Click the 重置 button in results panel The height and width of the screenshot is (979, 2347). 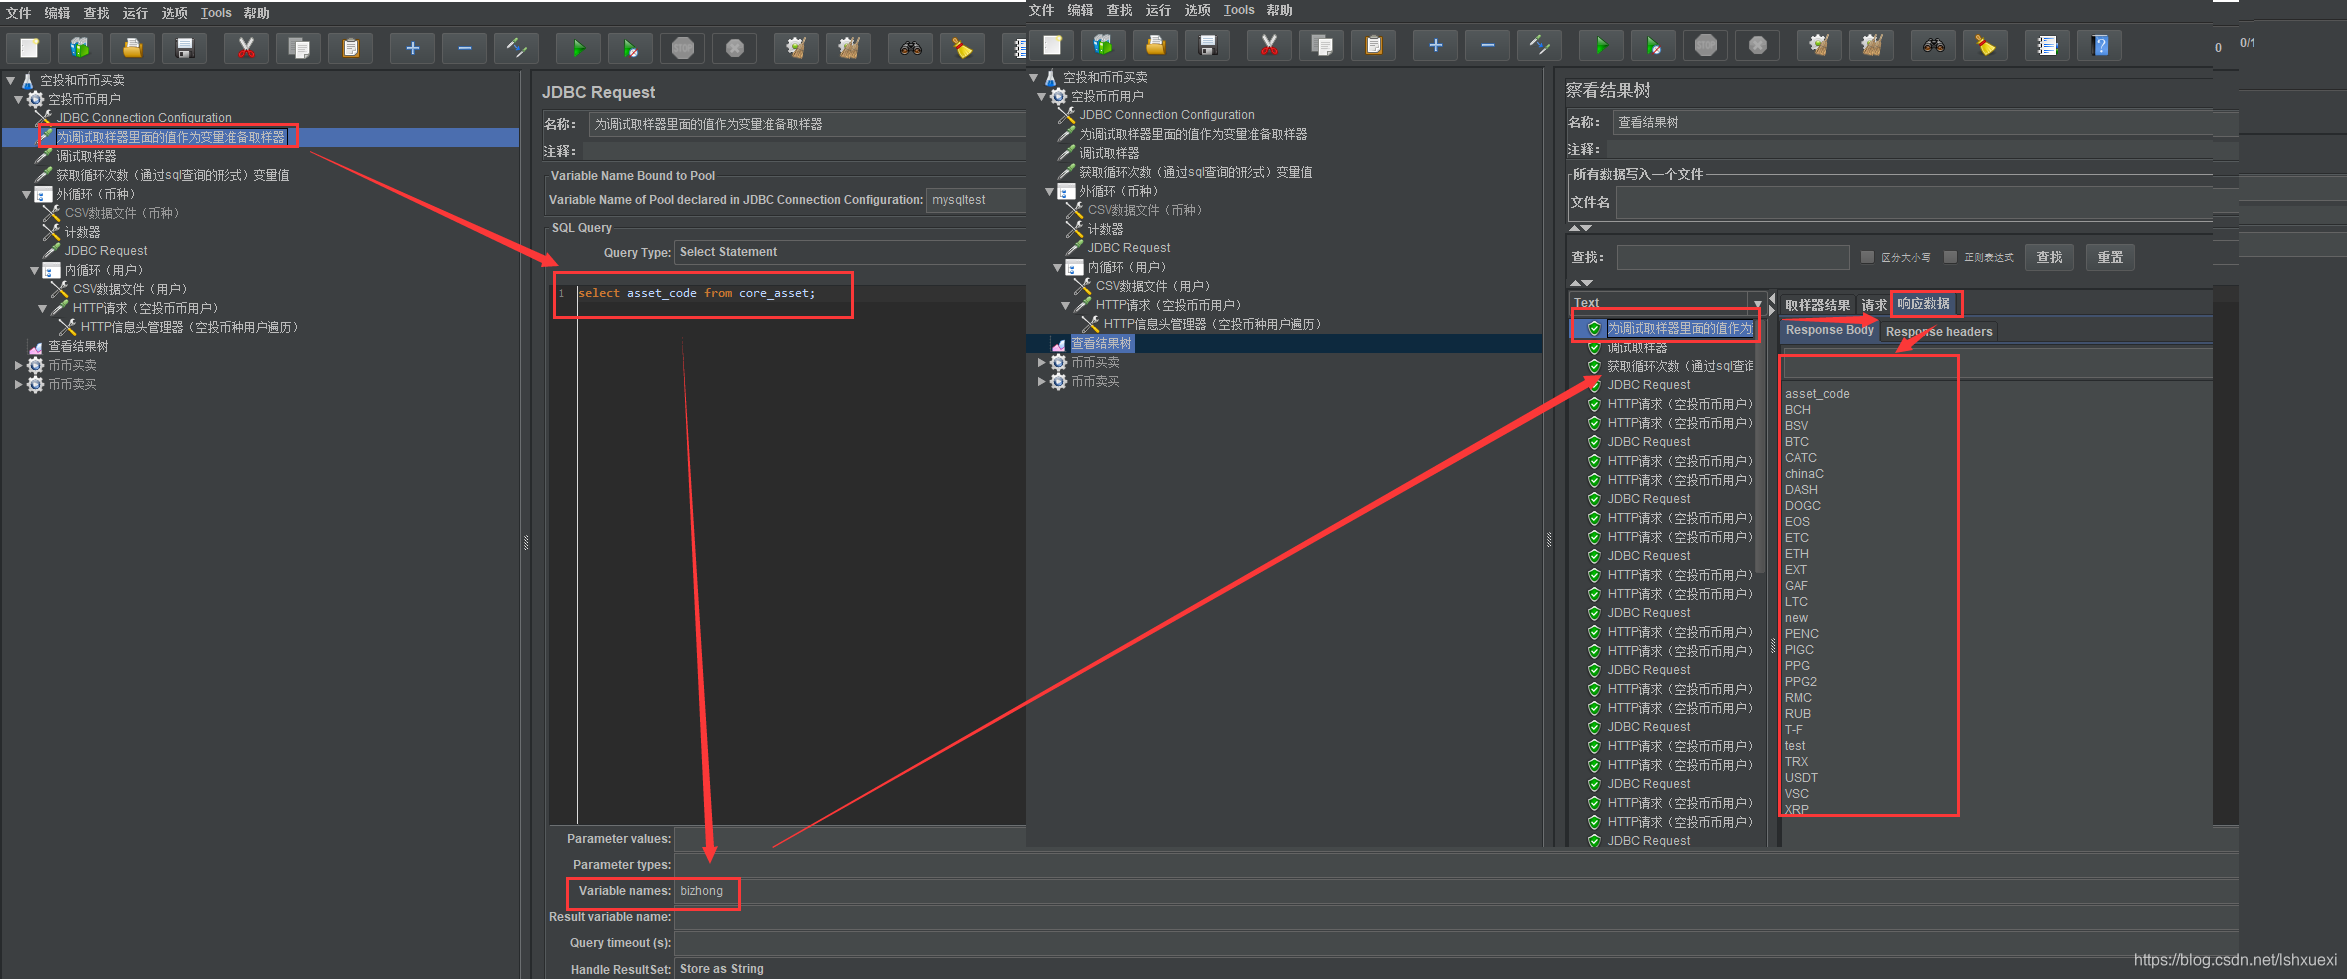tap(2110, 257)
